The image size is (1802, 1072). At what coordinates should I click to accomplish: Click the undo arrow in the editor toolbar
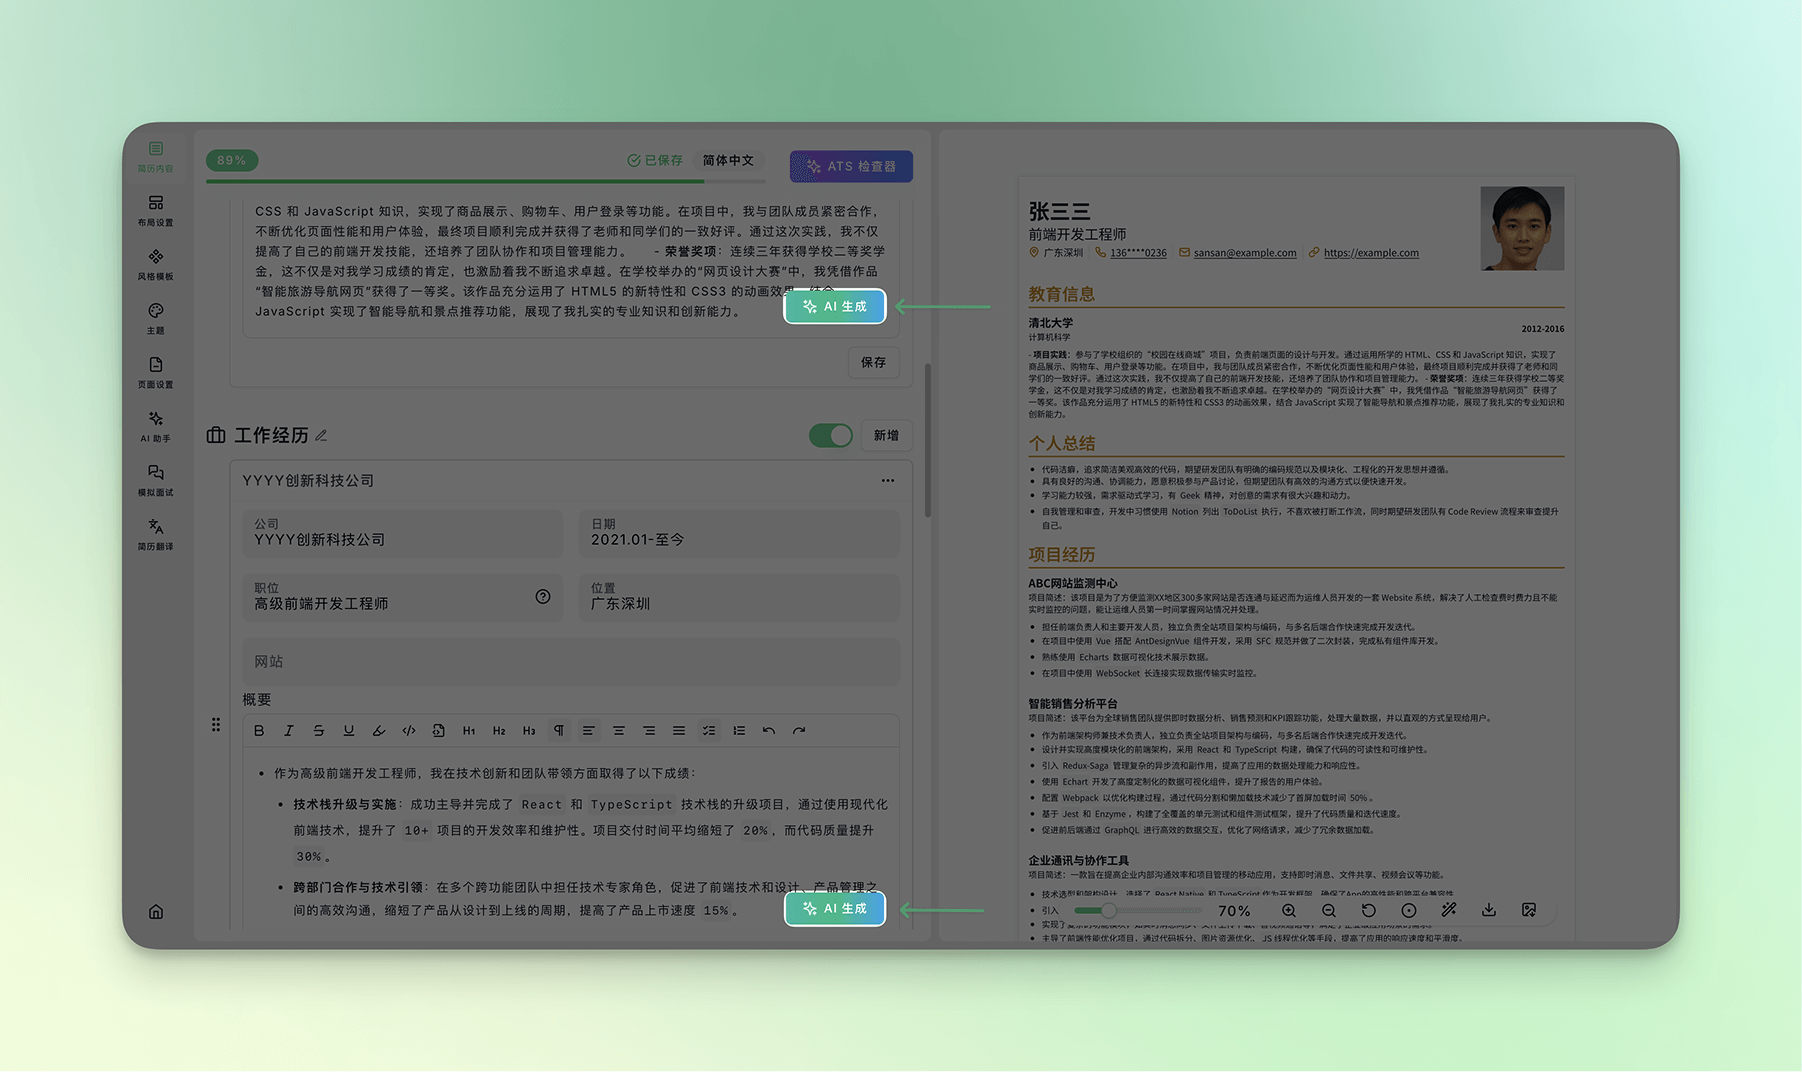tap(769, 731)
